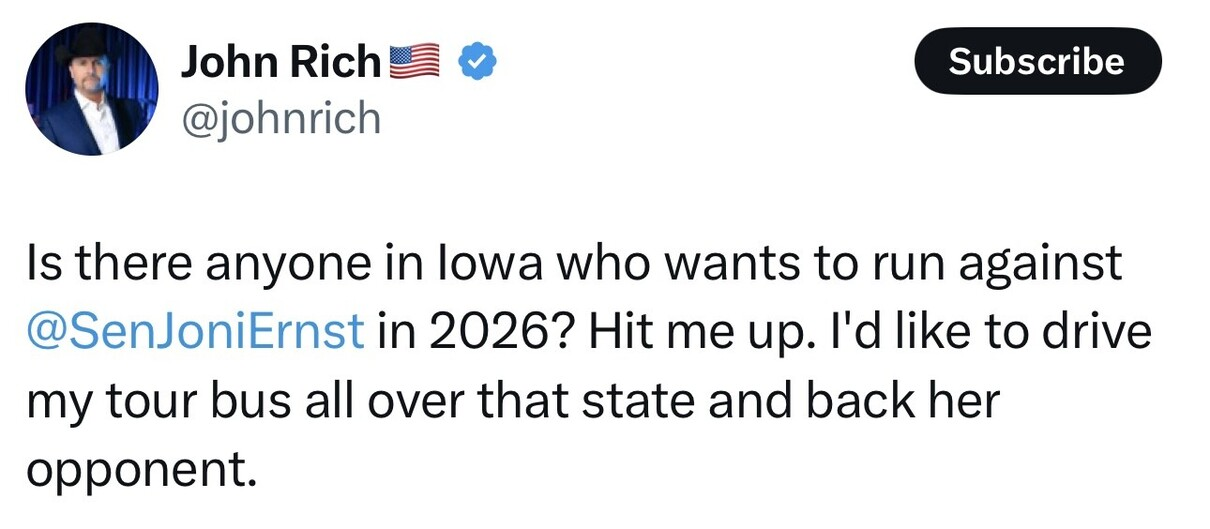Click "Hit me up." in the tweet
This screenshot has height=529, width=1210.
point(692,331)
